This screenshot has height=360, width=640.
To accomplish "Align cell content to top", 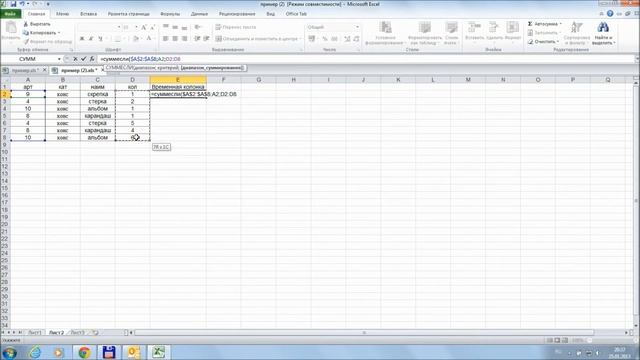I will pos(165,27).
